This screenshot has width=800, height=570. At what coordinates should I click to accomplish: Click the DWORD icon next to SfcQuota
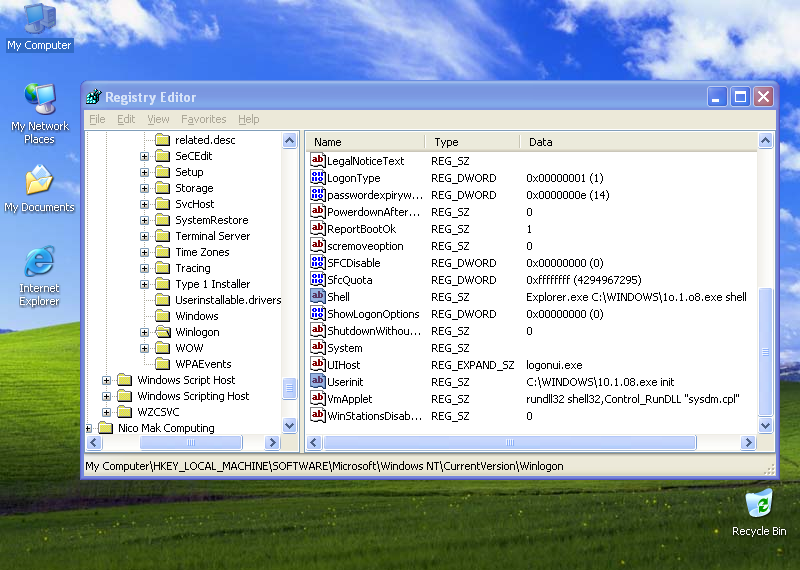(x=317, y=280)
